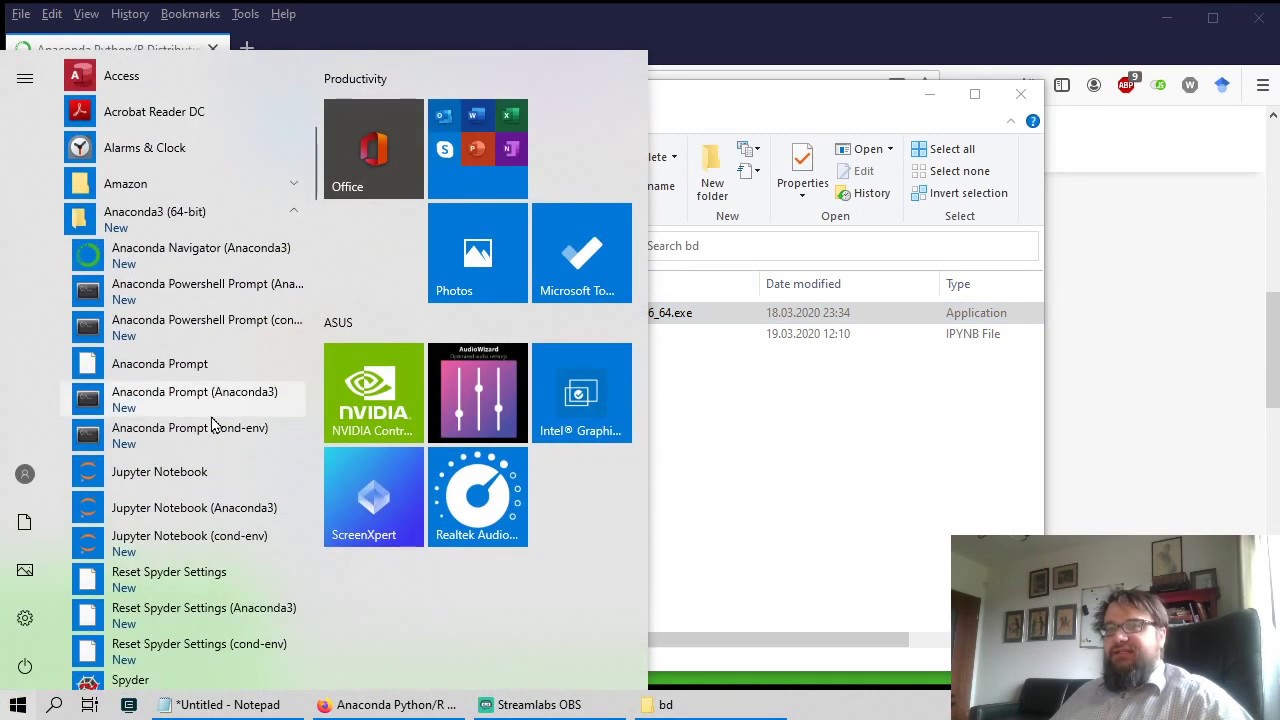Open the Intel Graphics tile

(x=582, y=393)
